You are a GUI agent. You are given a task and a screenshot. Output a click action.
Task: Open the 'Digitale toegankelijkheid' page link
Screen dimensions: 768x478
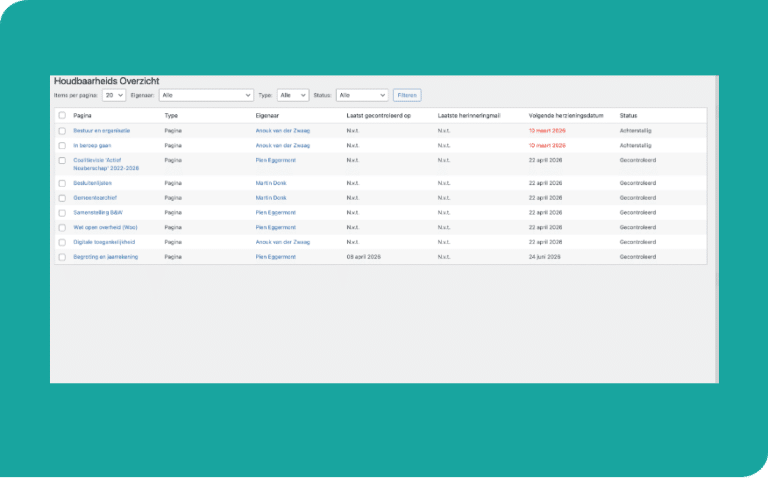tap(104, 242)
